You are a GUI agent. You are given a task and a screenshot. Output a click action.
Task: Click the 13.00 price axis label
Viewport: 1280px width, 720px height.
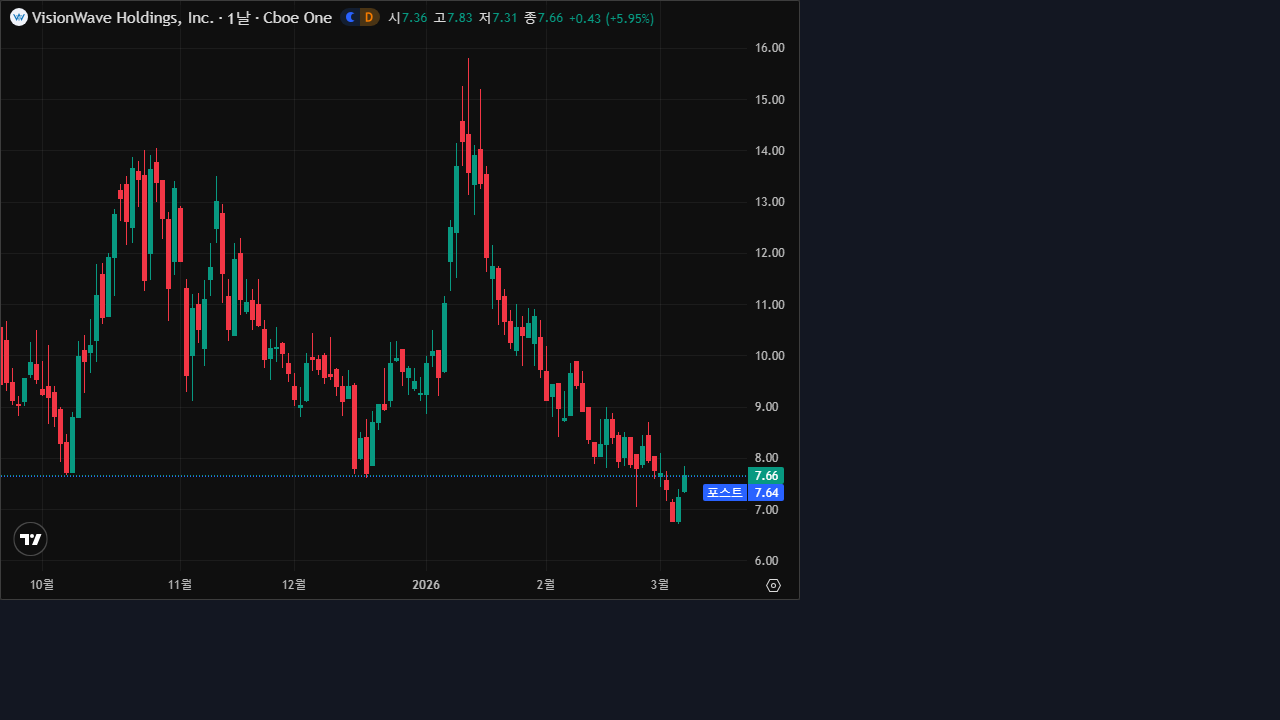(770, 202)
